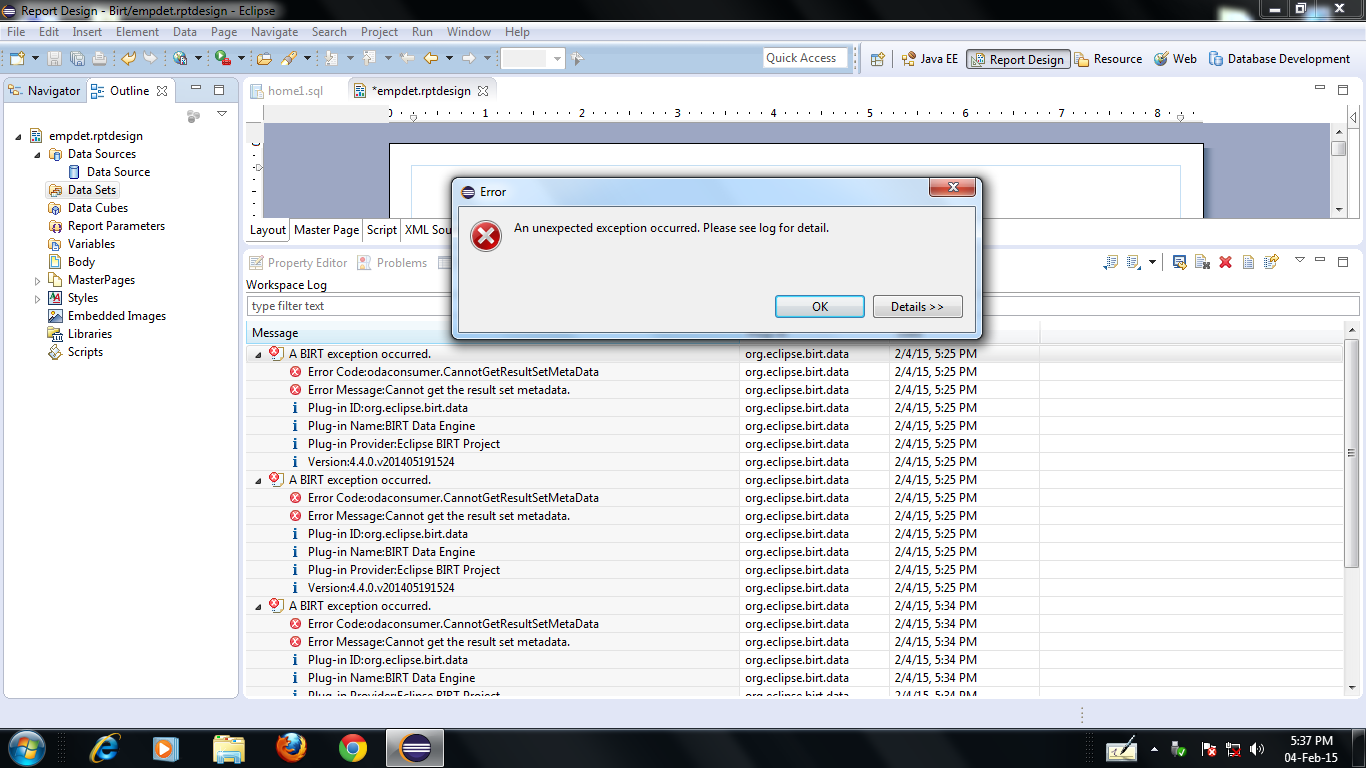The width and height of the screenshot is (1366, 768).
Task: Open Windows Explorer from the taskbar
Action: click(228, 748)
